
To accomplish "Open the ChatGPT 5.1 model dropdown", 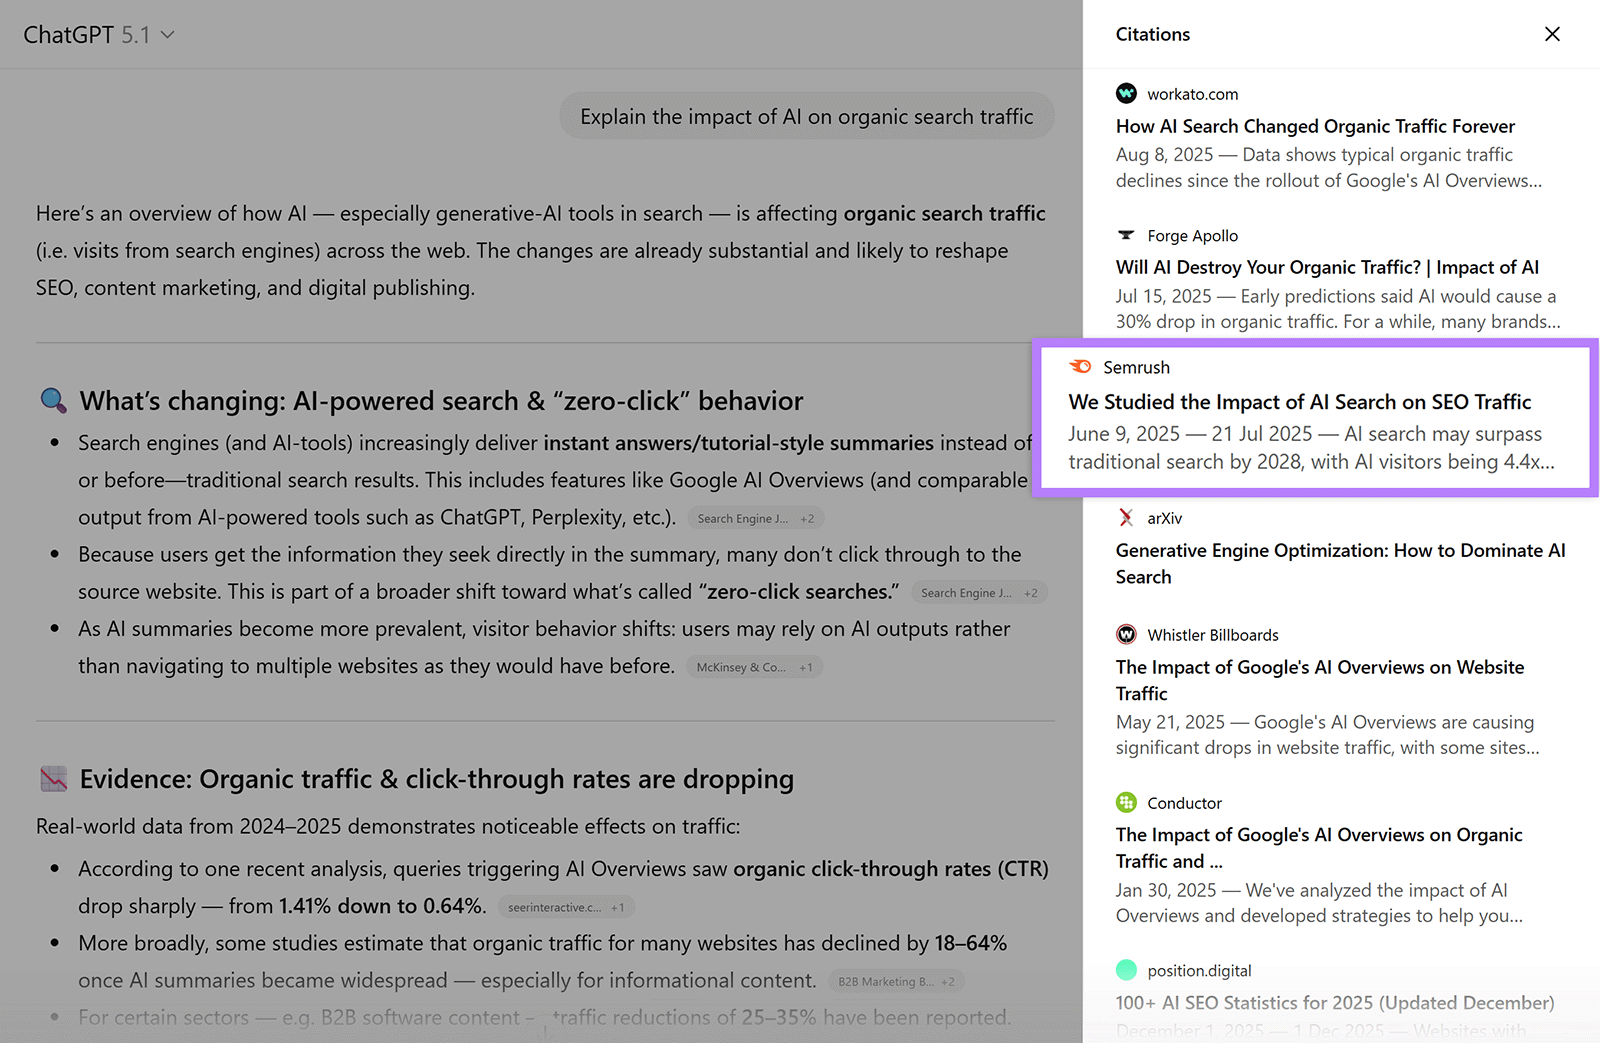I will coord(167,34).
